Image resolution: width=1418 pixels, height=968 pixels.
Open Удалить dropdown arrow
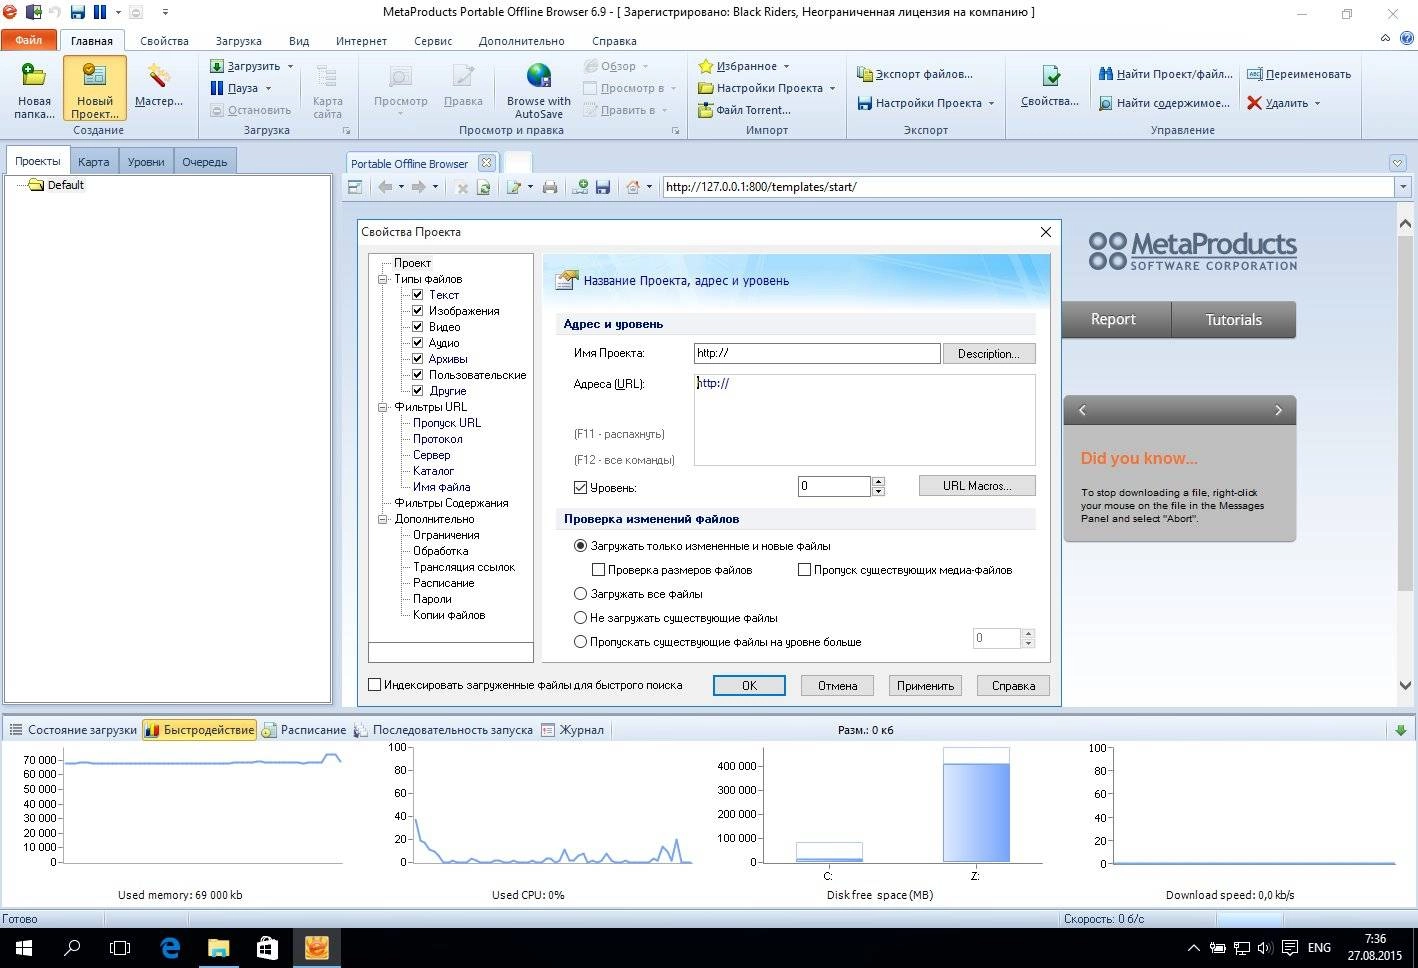(x=1317, y=104)
